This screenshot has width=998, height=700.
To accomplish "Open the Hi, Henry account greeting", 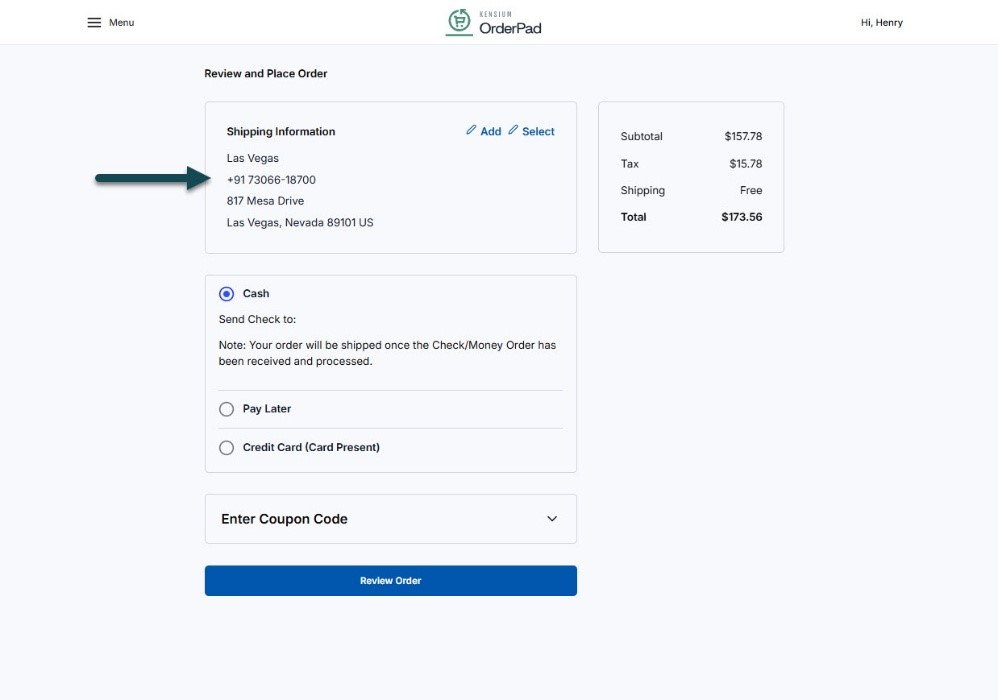I will point(882,22).
